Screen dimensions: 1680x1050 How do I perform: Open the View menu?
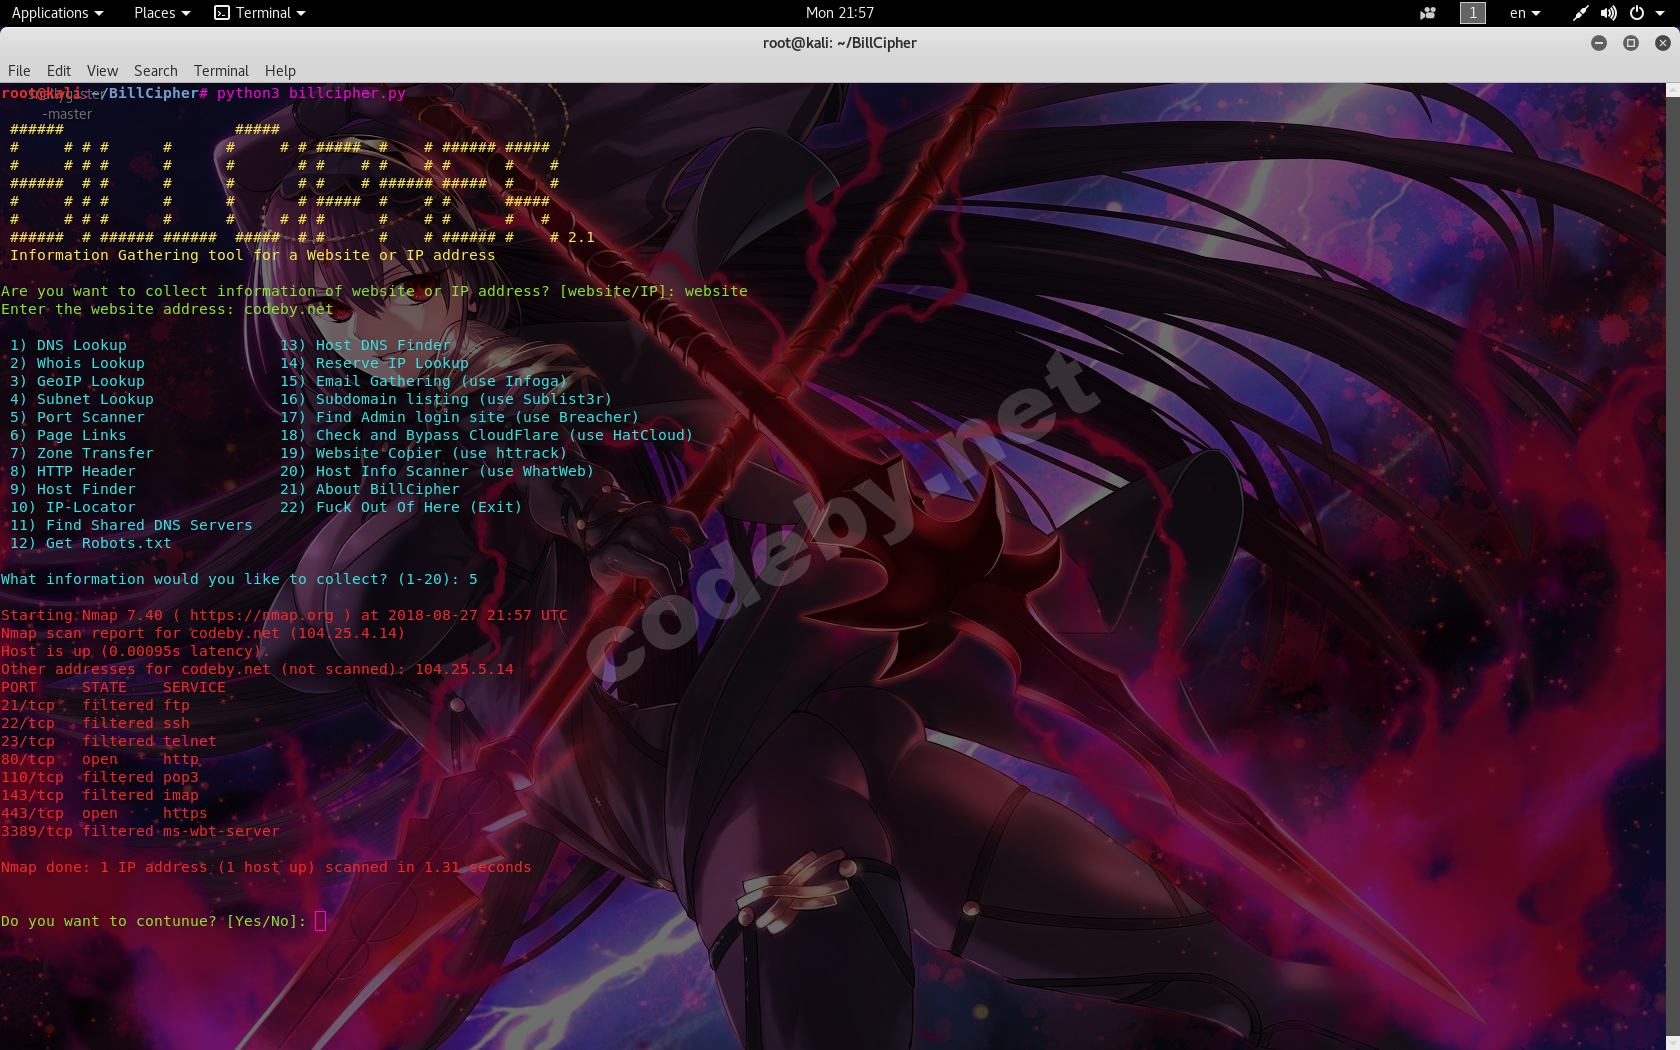point(102,71)
